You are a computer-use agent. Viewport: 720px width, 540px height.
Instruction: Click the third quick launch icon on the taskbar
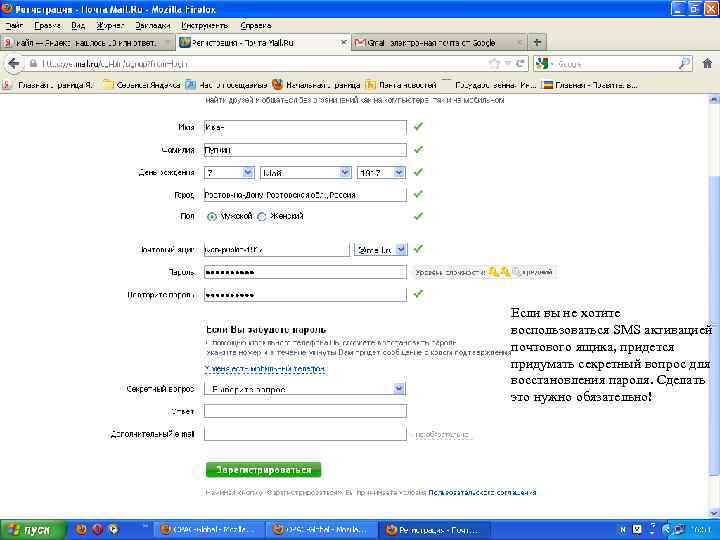coord(114,529)
